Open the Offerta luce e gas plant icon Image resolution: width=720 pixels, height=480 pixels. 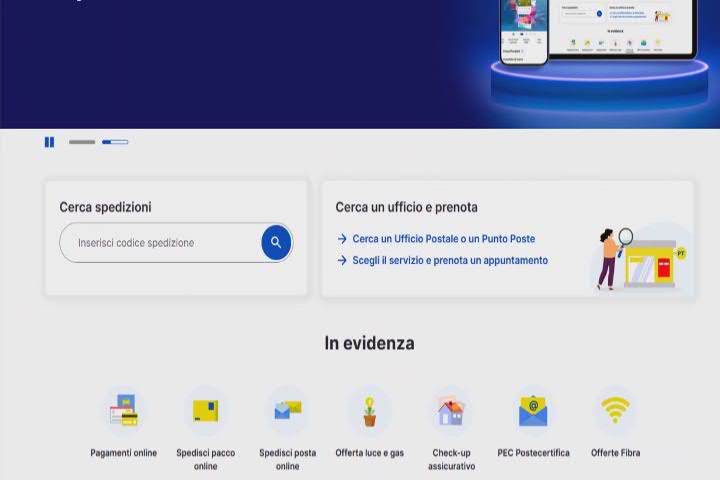[x=369, y=411]
